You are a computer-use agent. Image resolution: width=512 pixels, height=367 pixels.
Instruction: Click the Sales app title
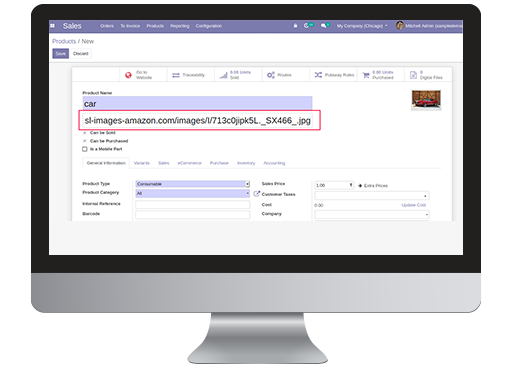pos(72,26)
